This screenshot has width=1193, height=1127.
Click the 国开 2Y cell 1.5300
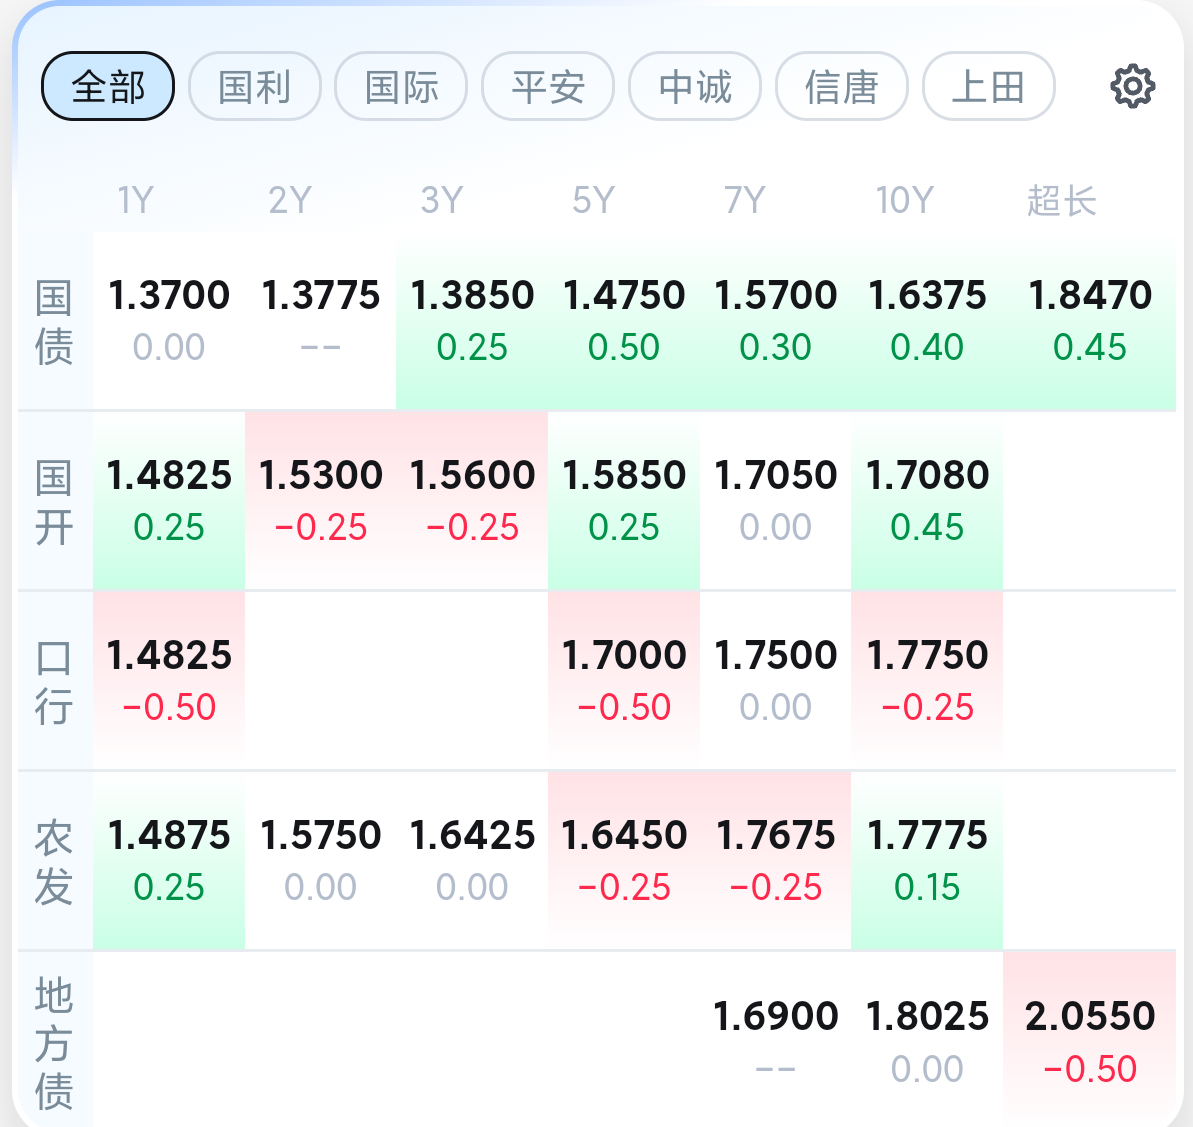point(321,501)
